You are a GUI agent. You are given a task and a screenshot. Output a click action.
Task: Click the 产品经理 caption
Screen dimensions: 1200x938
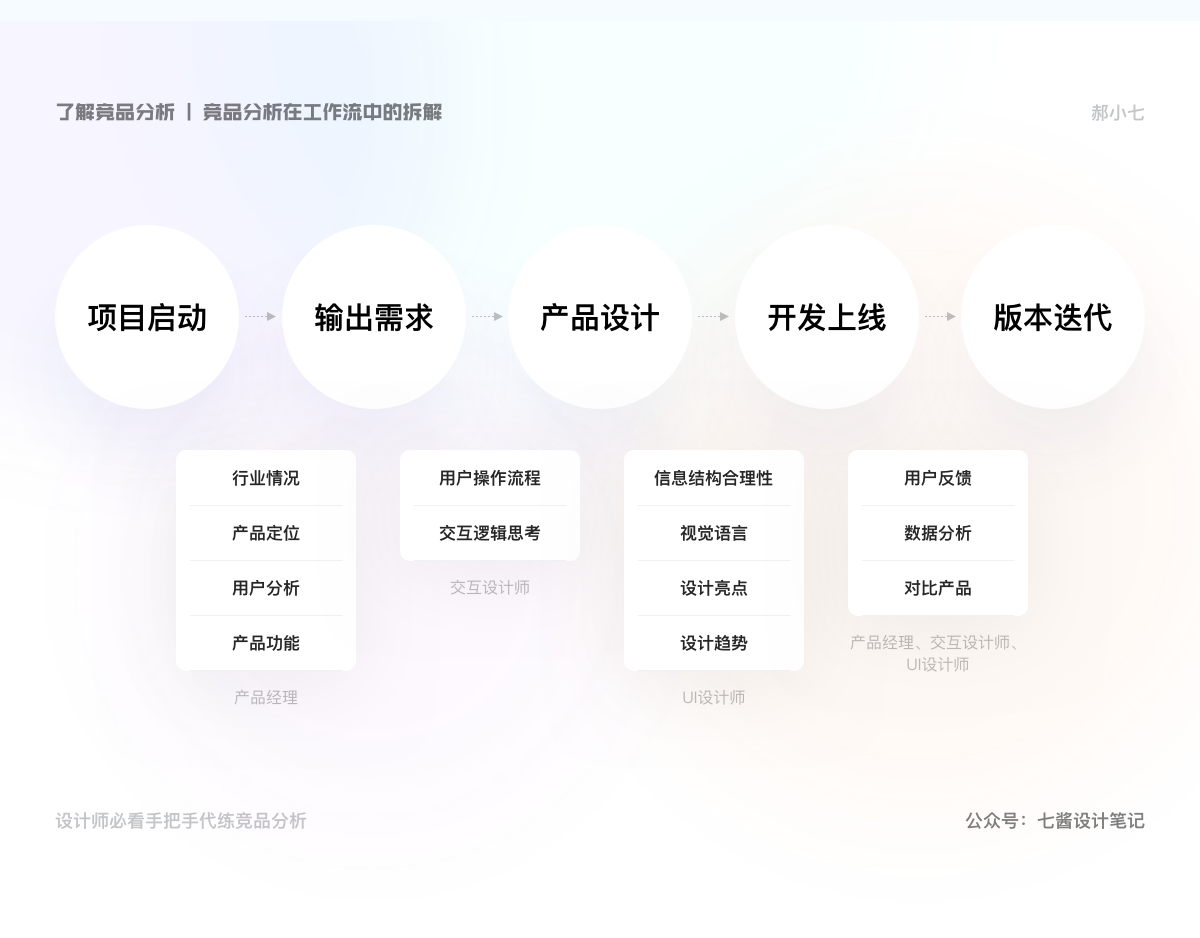266,698
